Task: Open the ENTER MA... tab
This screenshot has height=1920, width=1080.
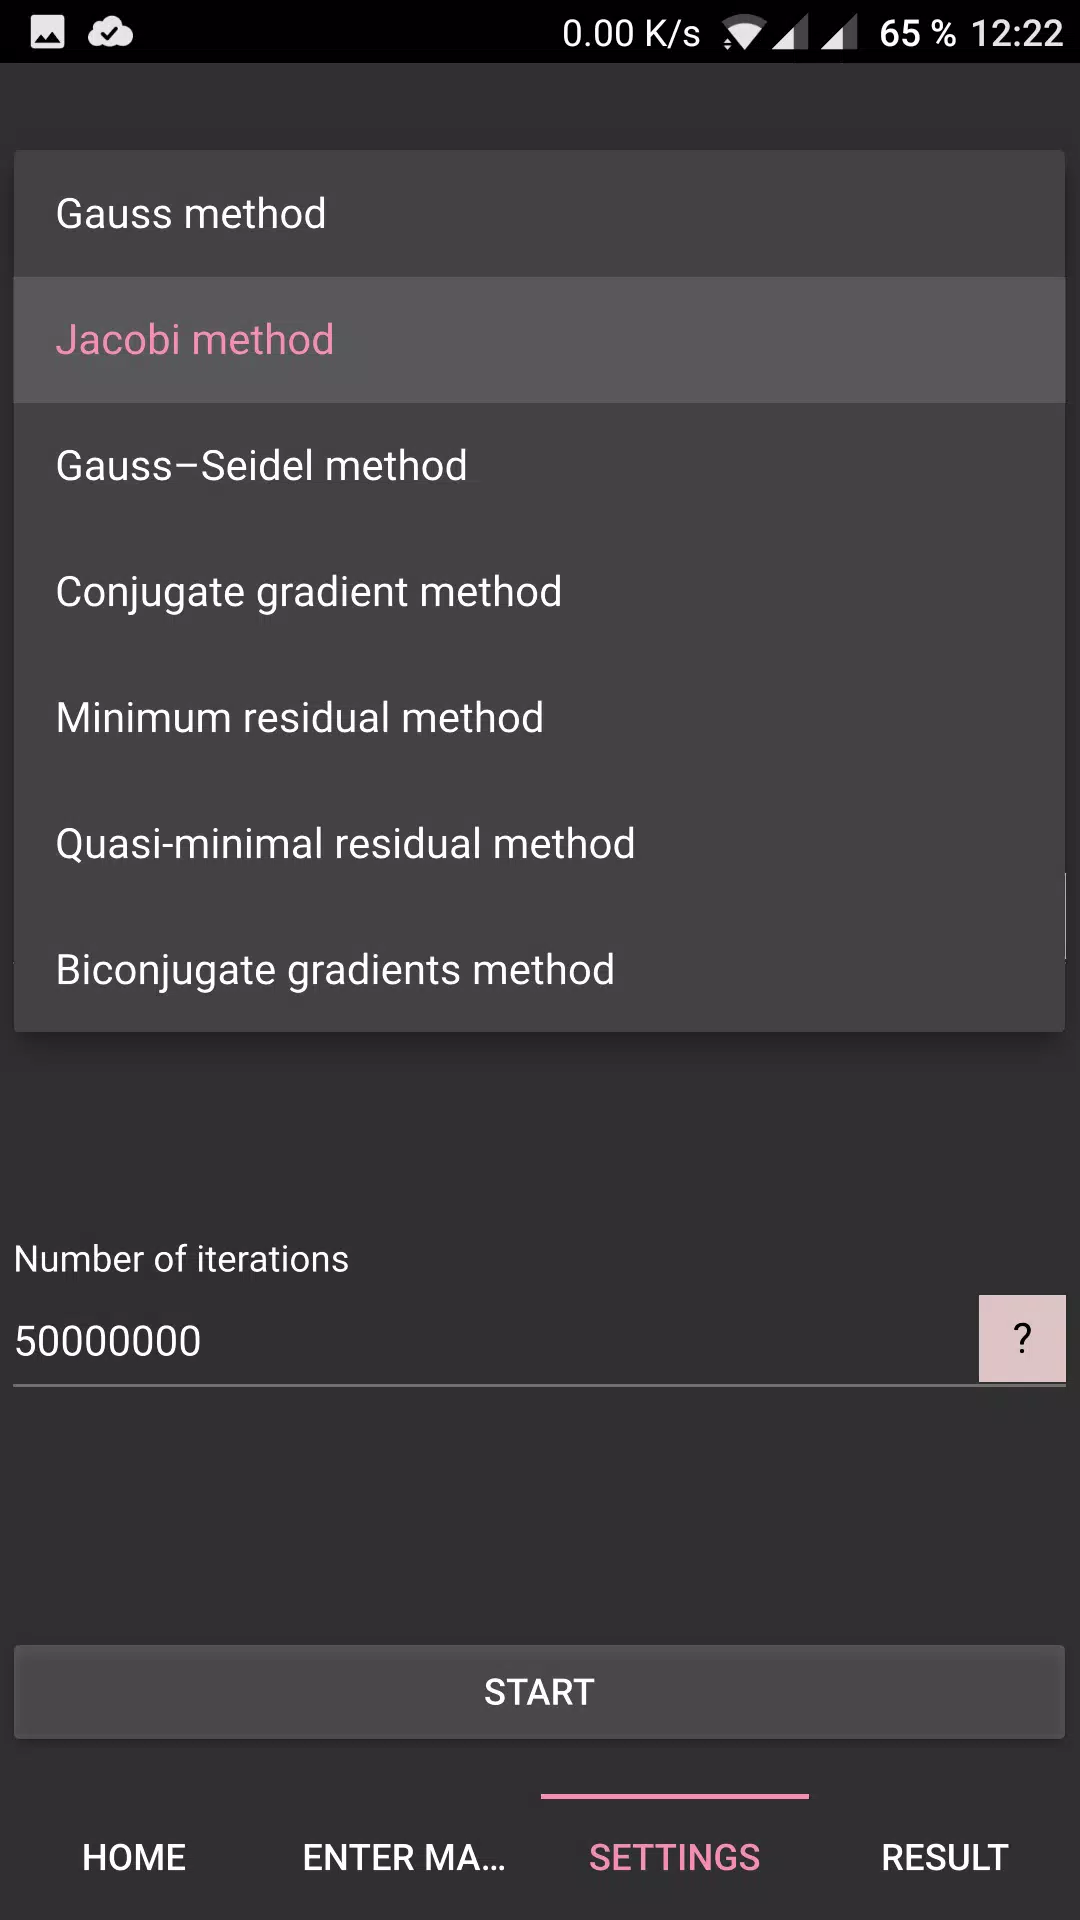Action: 405,1858
